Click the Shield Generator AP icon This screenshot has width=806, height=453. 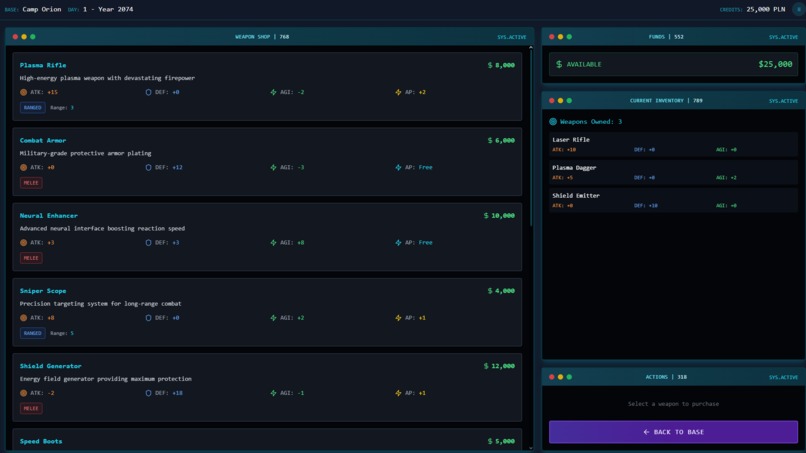pos(398,393)
